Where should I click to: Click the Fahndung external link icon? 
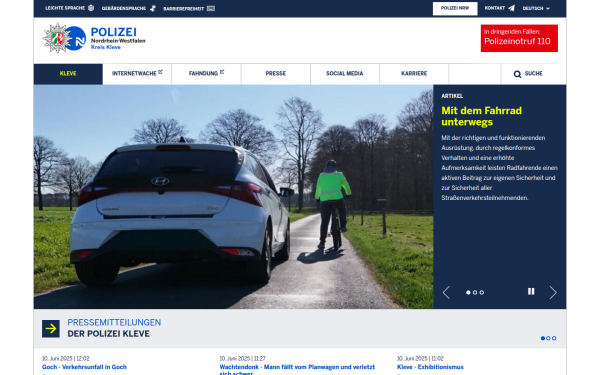click(x=222, y=72)
